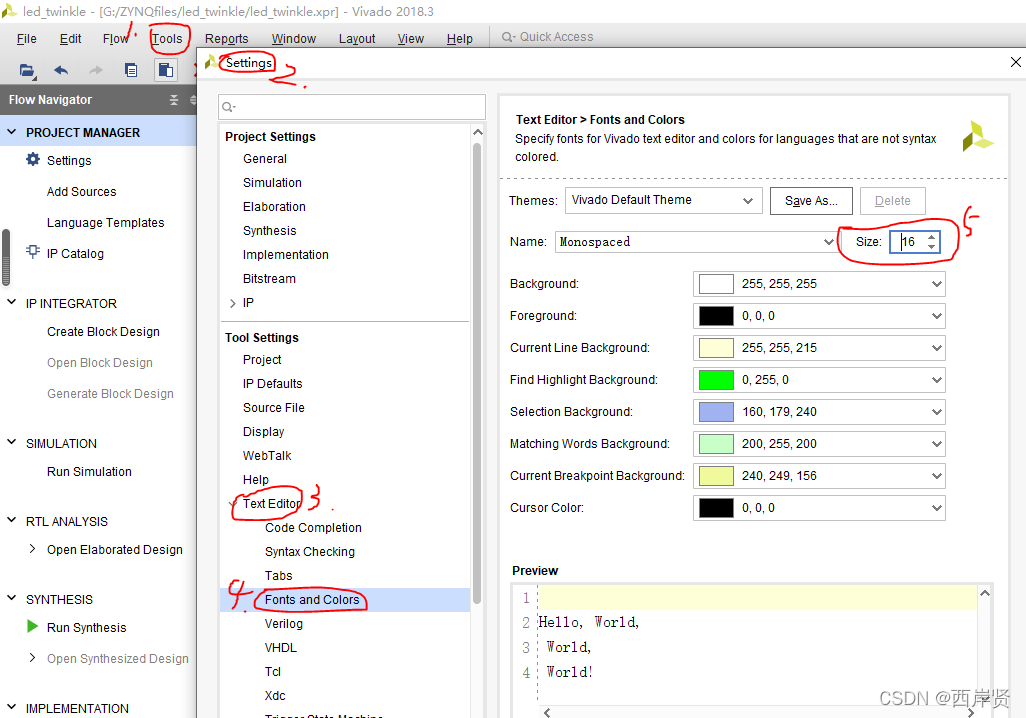Select Synthesis in Project Settings
The width and height of the screenshot is (1026, 718).
click(x=270, y=231)
